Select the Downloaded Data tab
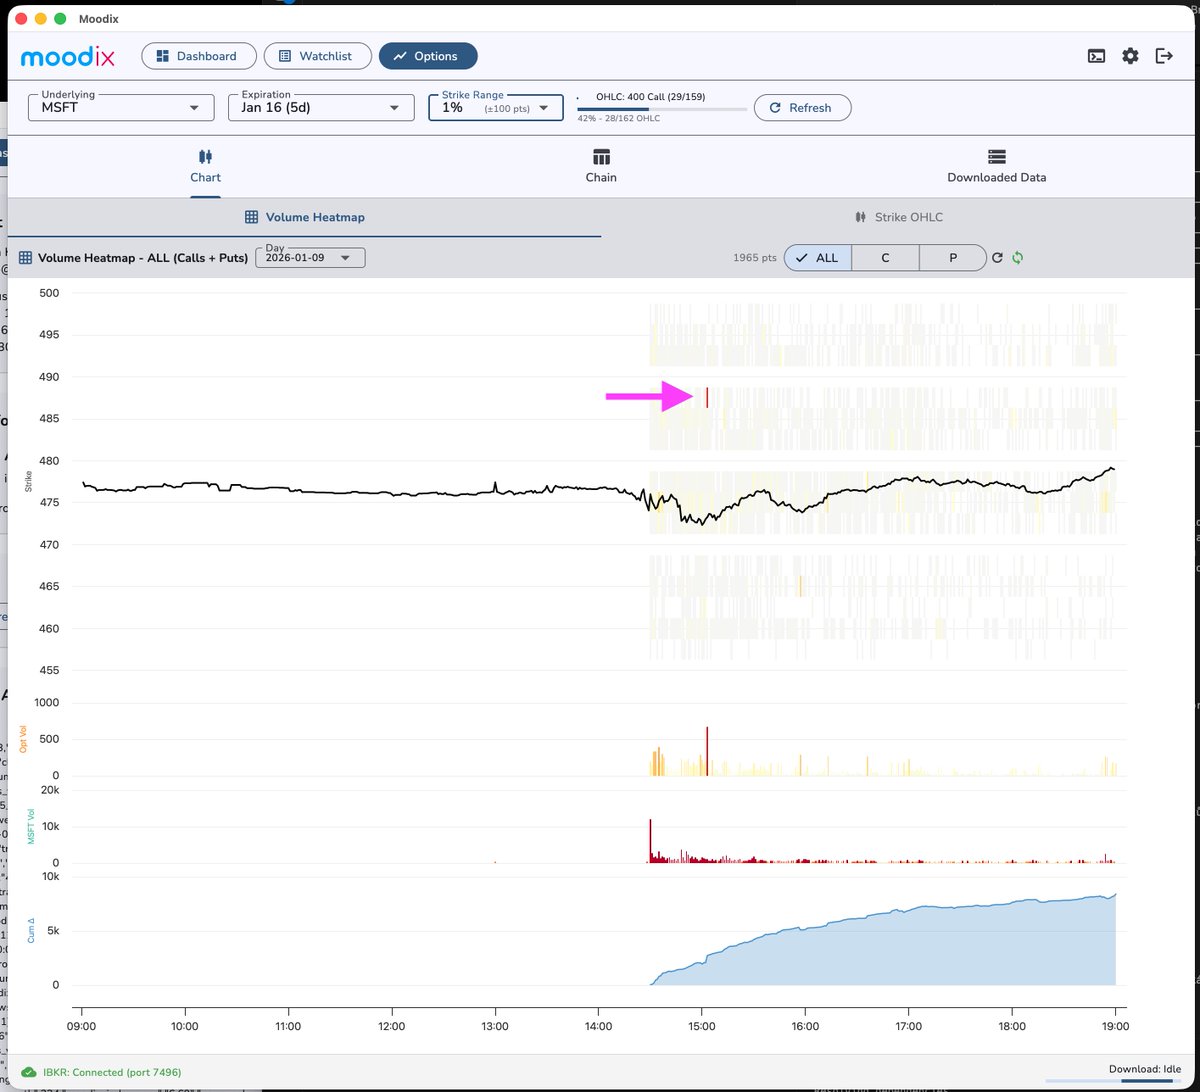The height and width of the screenshot is (1092, 1200). (x=997, y=166)
